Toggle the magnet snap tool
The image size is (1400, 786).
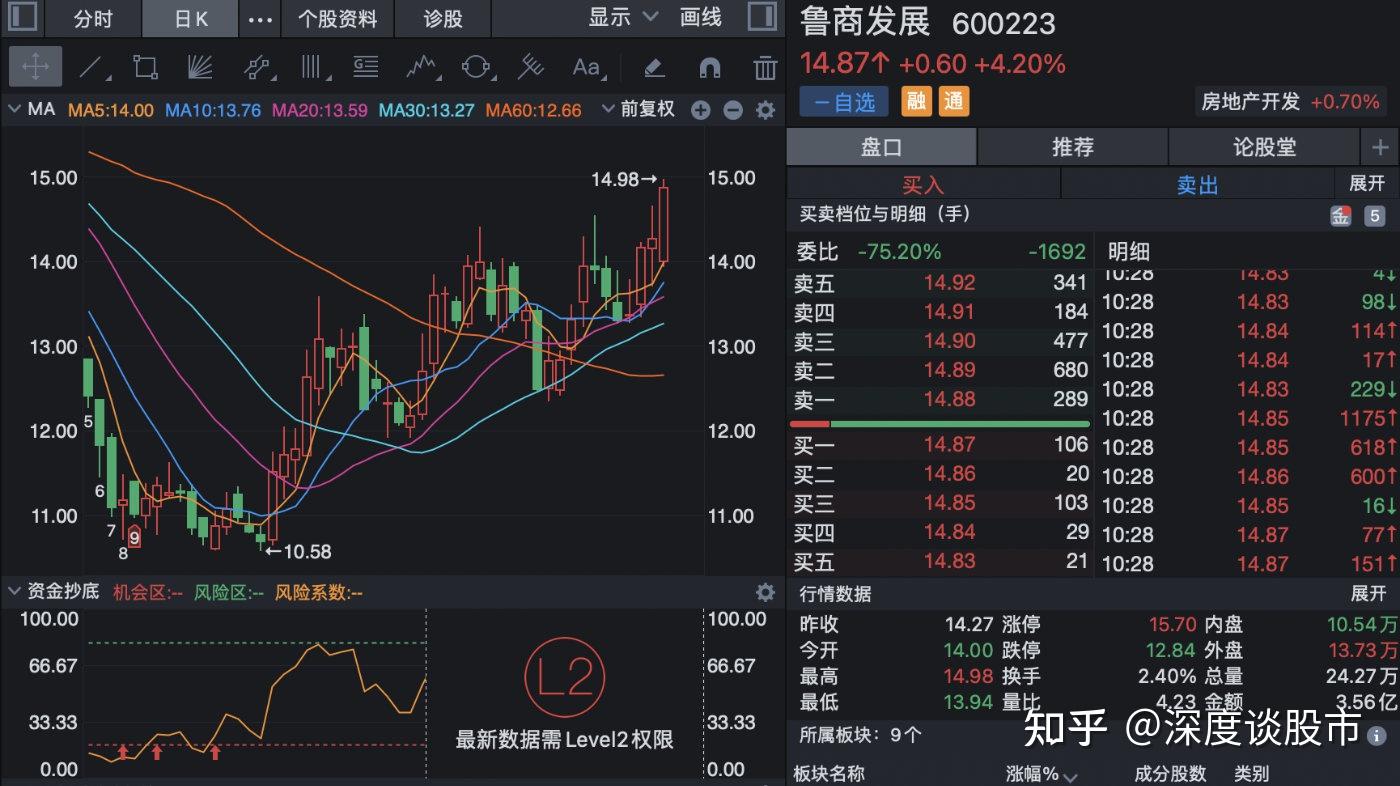coord(709,67)
